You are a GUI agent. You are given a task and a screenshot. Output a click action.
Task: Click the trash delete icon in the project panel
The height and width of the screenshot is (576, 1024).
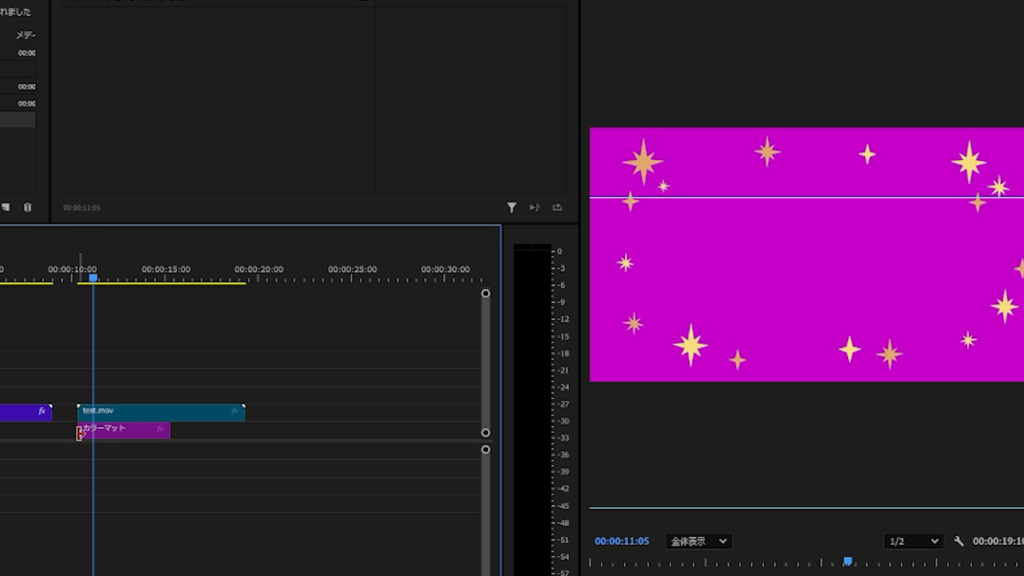27,207
